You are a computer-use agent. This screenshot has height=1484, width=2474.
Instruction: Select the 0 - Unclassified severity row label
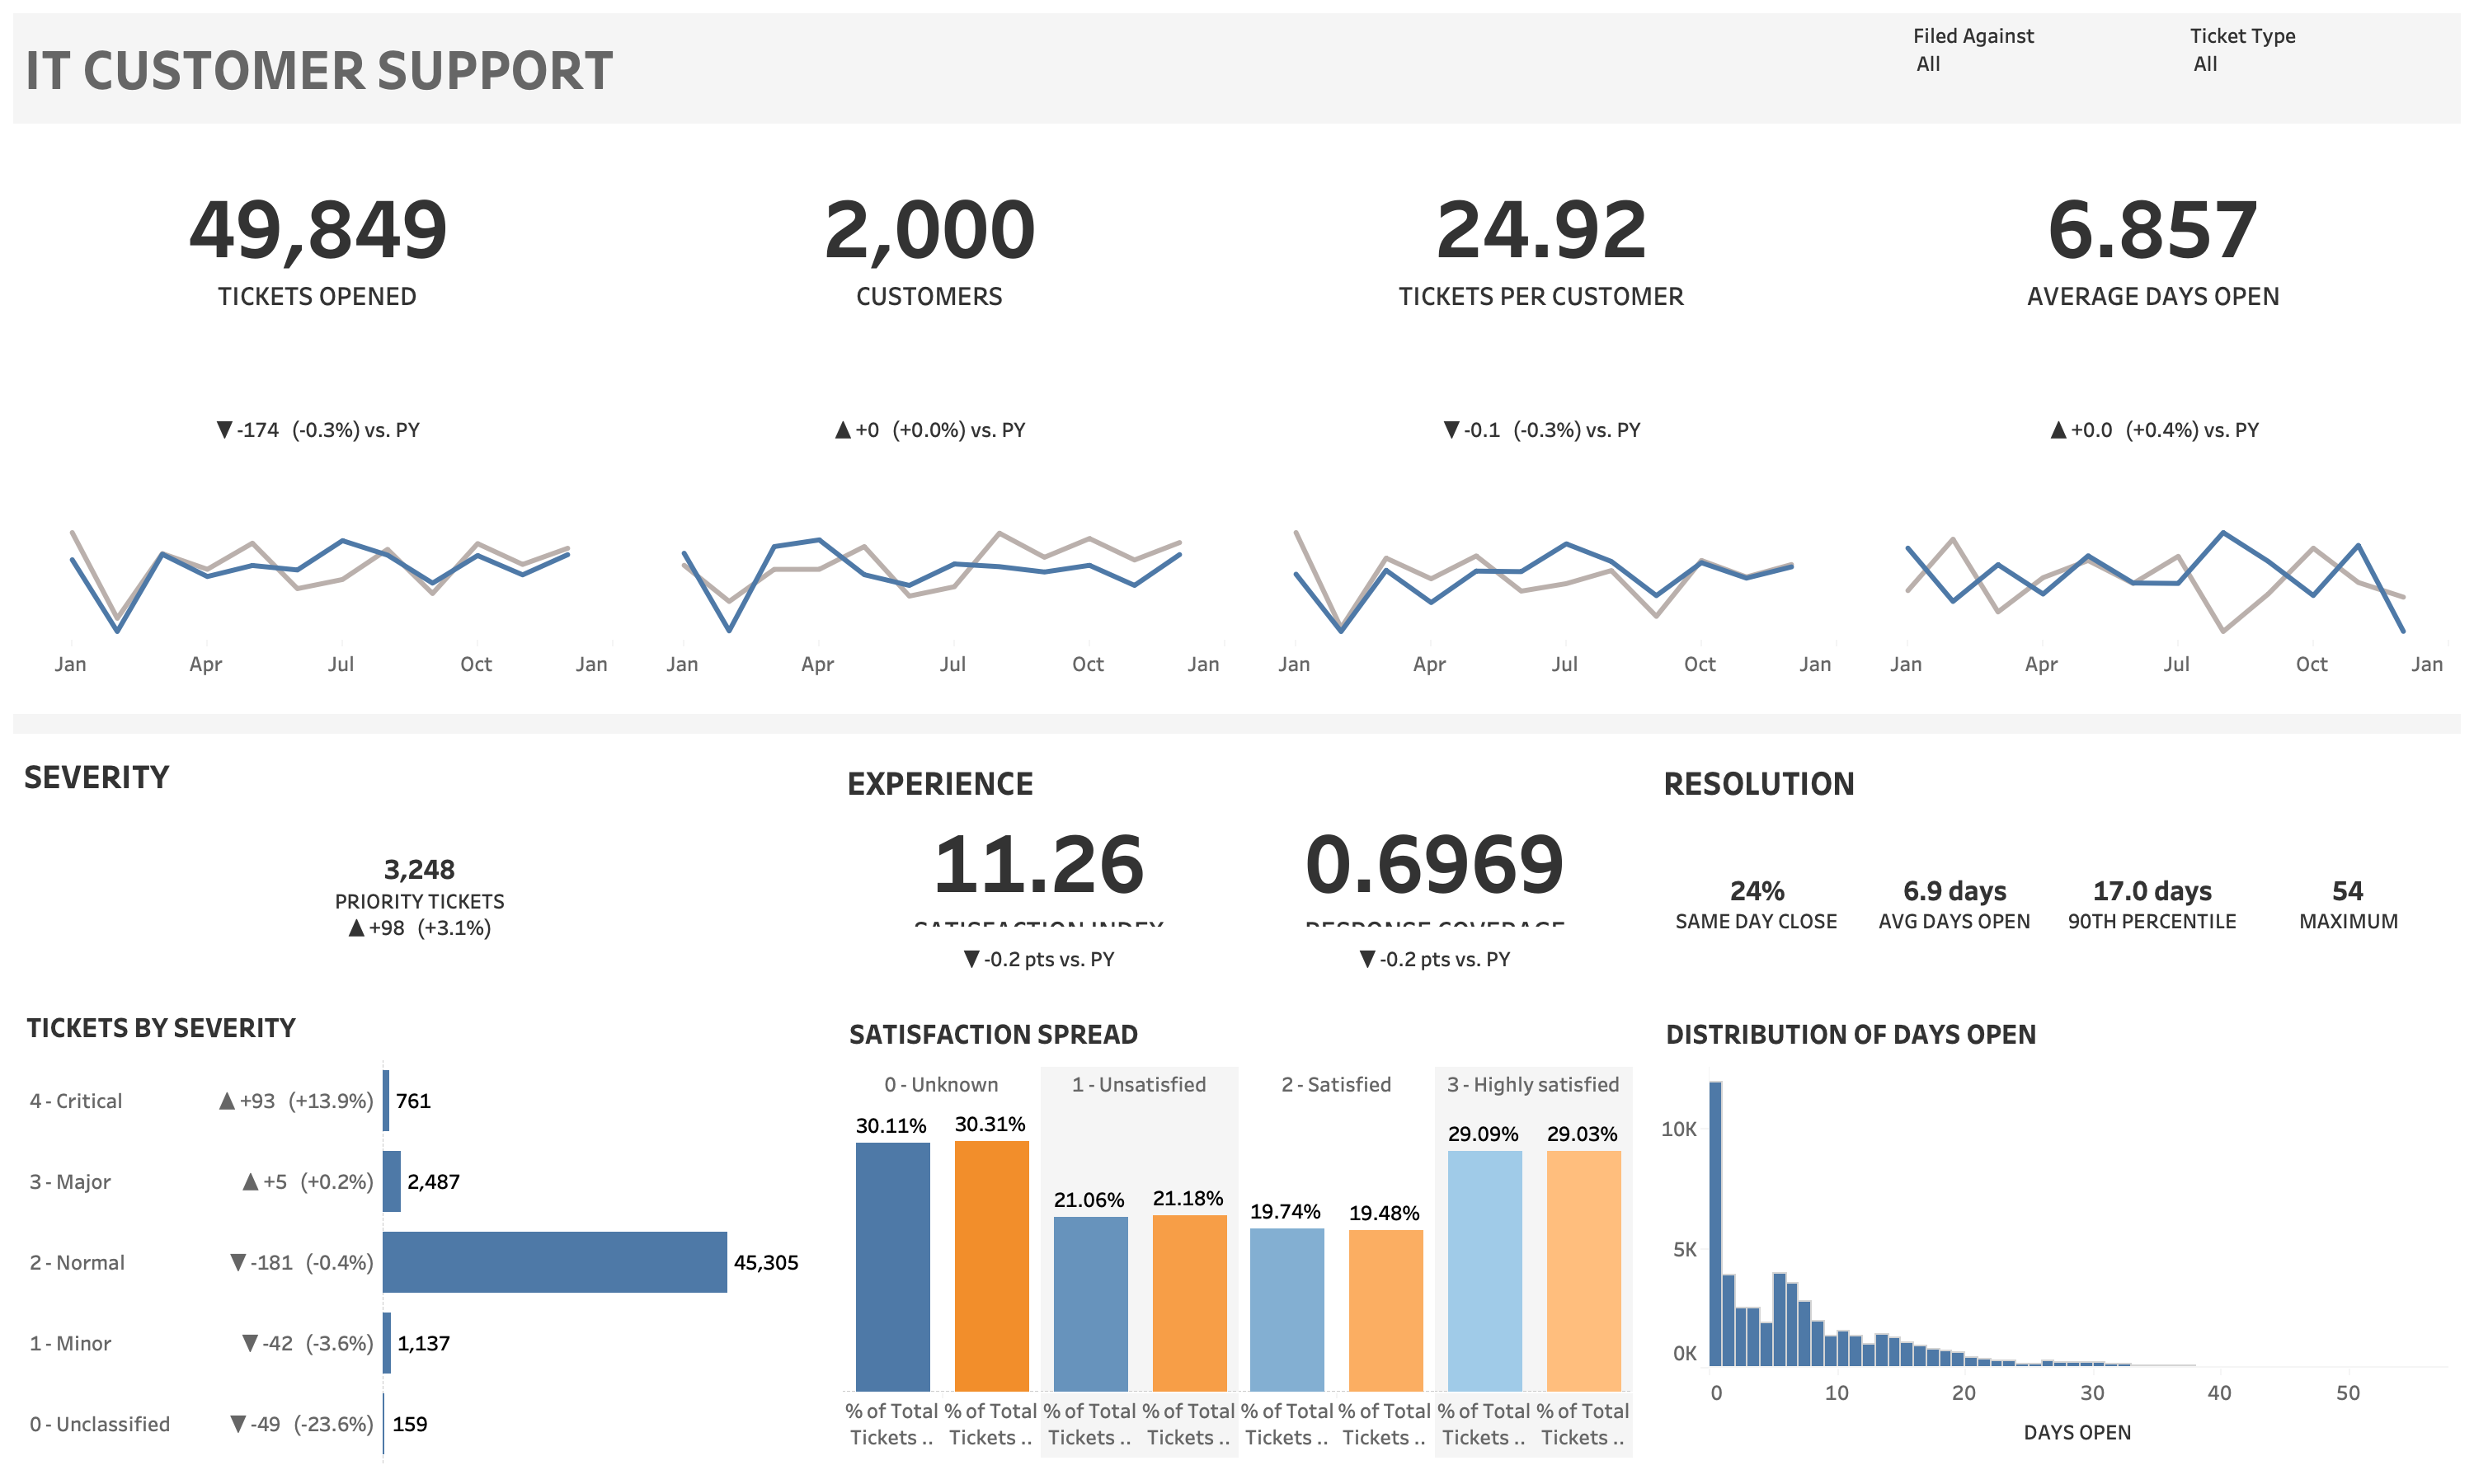point(99,1424)
